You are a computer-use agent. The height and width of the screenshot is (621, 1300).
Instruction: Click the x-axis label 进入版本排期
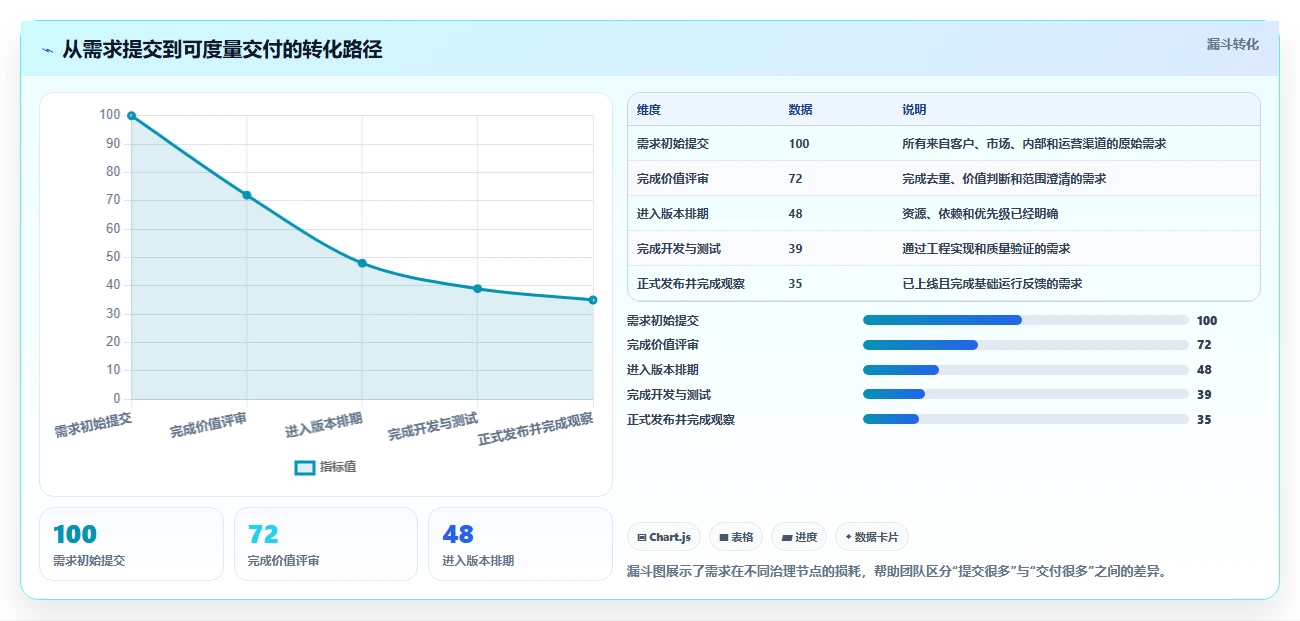324,424
